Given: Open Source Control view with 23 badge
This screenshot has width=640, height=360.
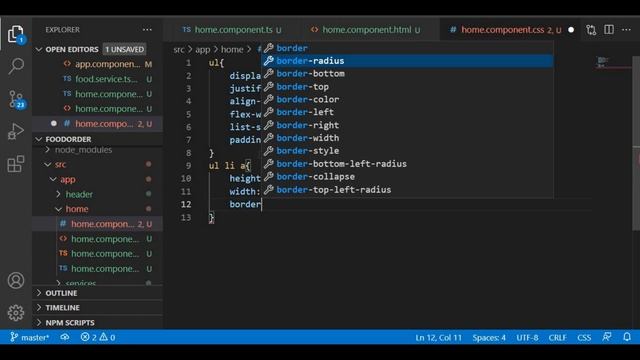Looking at the screenshot, I should coord(16,99).
